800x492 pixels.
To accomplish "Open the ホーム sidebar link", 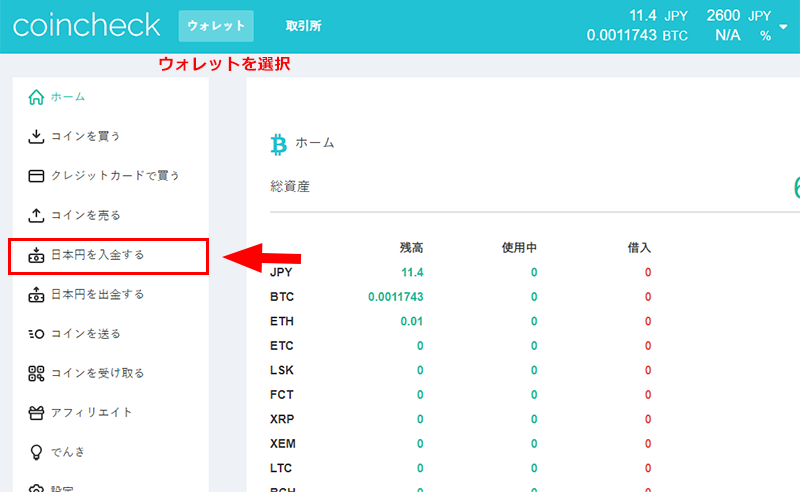I will 68,97.
